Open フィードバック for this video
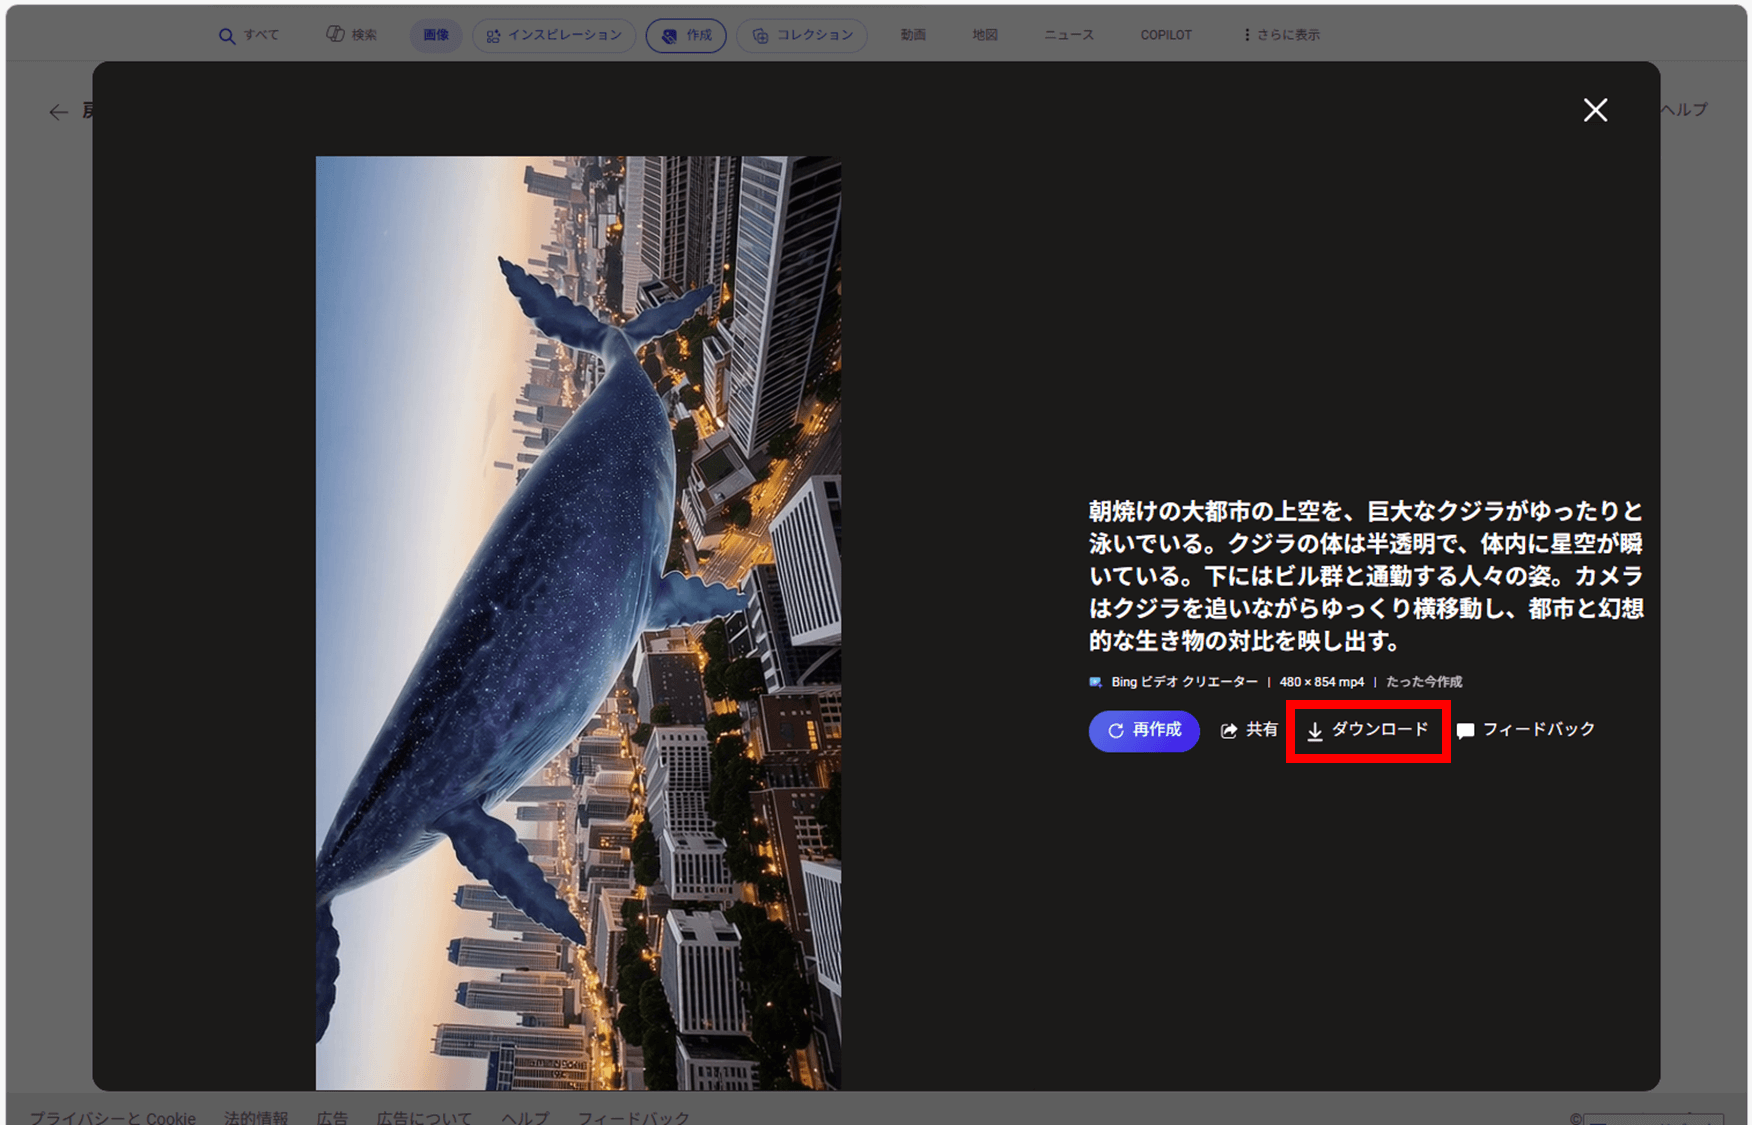 [1526, 731]
